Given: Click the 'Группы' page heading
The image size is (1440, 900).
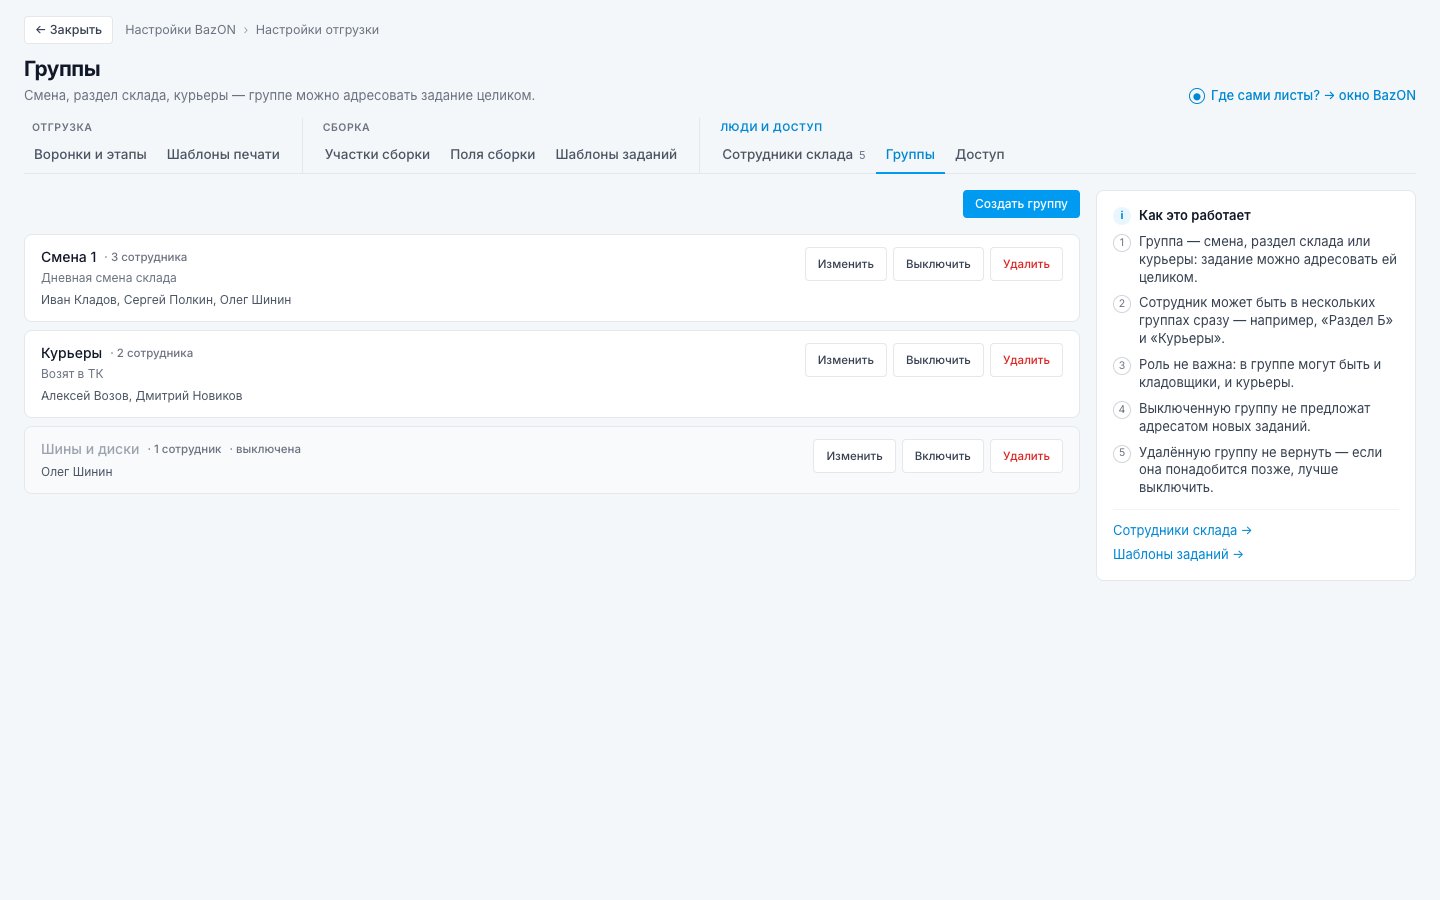Looking at the screenshot, I should tap(62, 69).
